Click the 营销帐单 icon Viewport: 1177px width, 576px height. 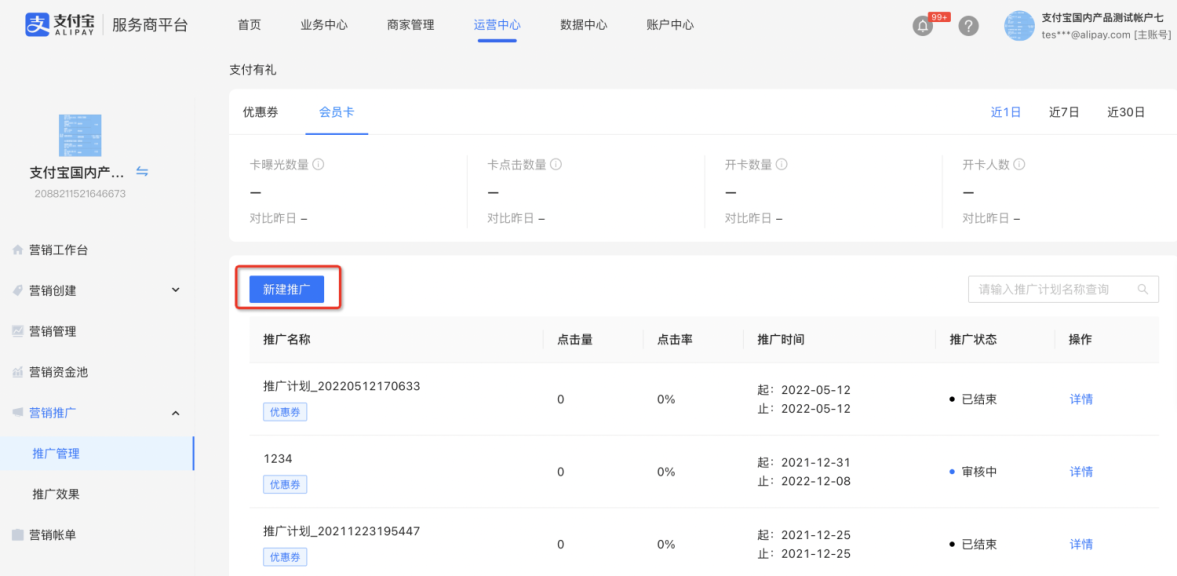click(17, 535)
